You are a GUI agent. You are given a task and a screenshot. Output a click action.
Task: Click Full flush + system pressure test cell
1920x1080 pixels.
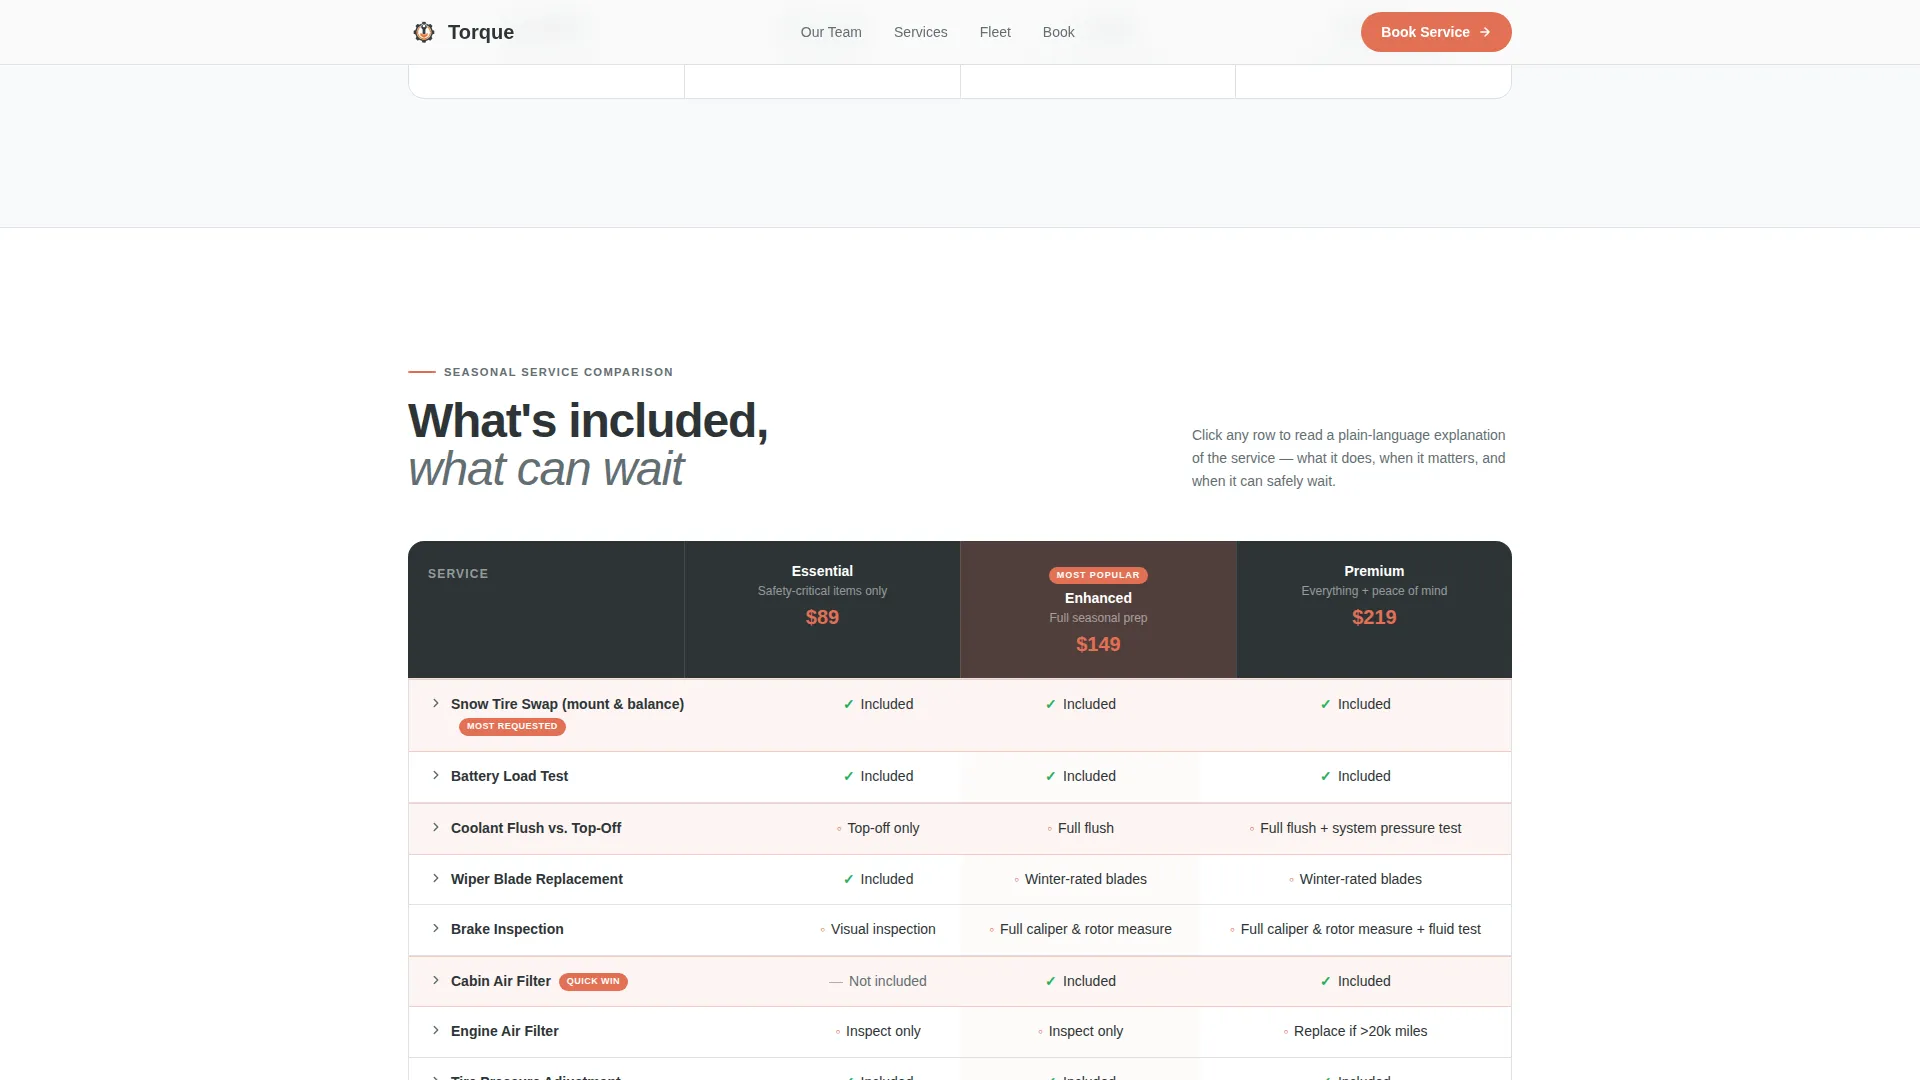[x=1355, y=828]
